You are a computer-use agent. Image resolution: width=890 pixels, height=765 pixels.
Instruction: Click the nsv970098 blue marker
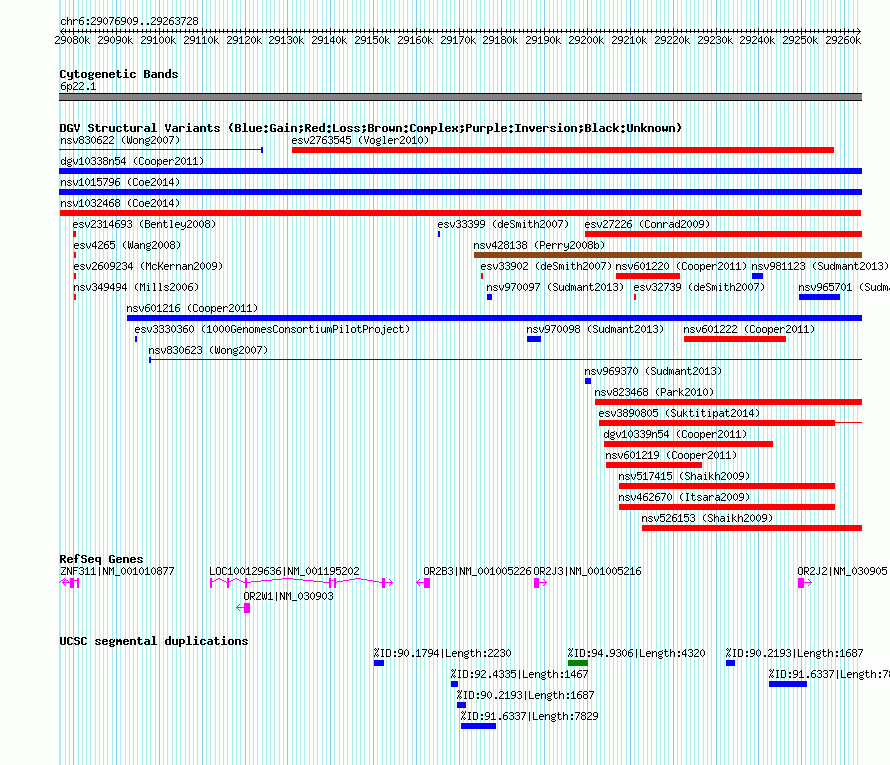[534, 339]
